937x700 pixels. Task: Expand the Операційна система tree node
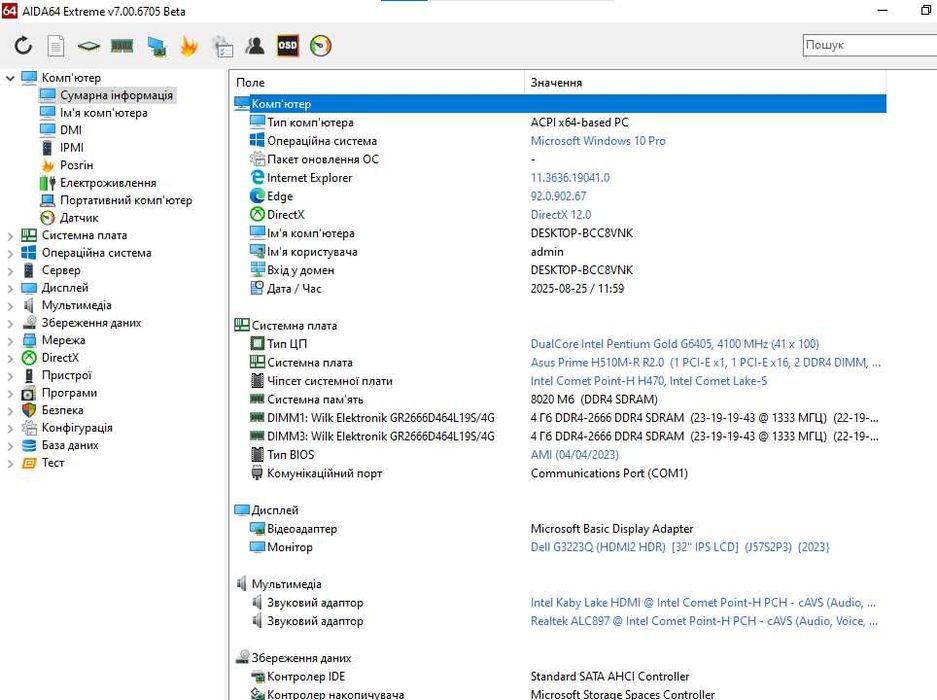[x=10, y=253]
